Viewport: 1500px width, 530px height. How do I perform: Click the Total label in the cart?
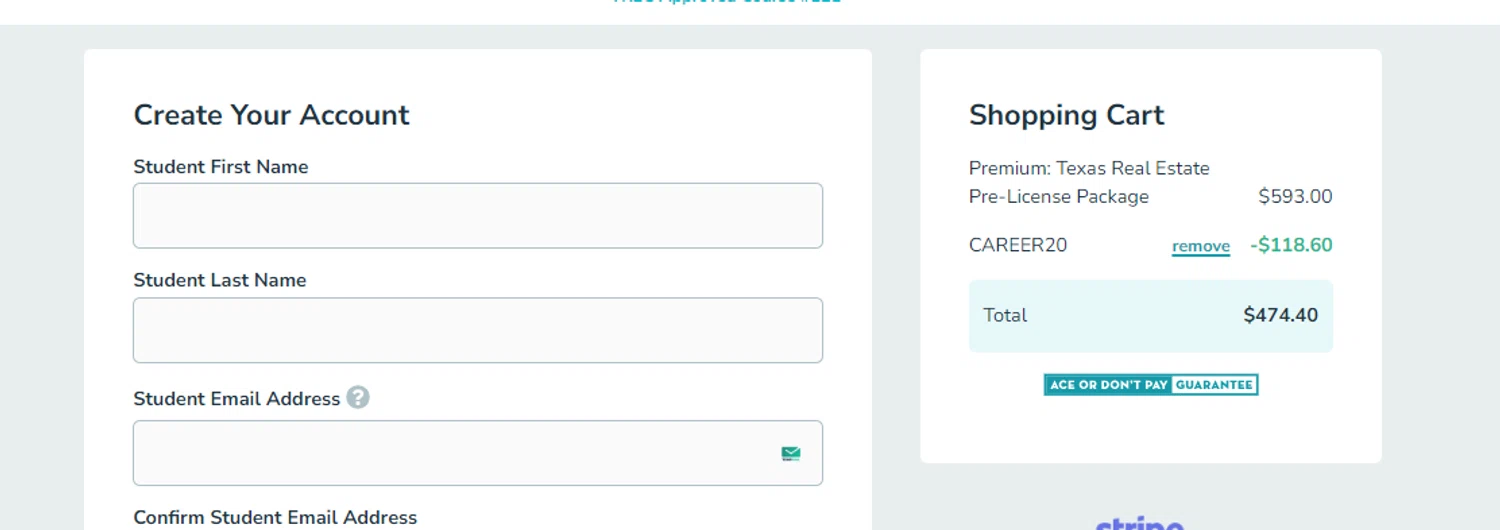[x=1005, y=316]
